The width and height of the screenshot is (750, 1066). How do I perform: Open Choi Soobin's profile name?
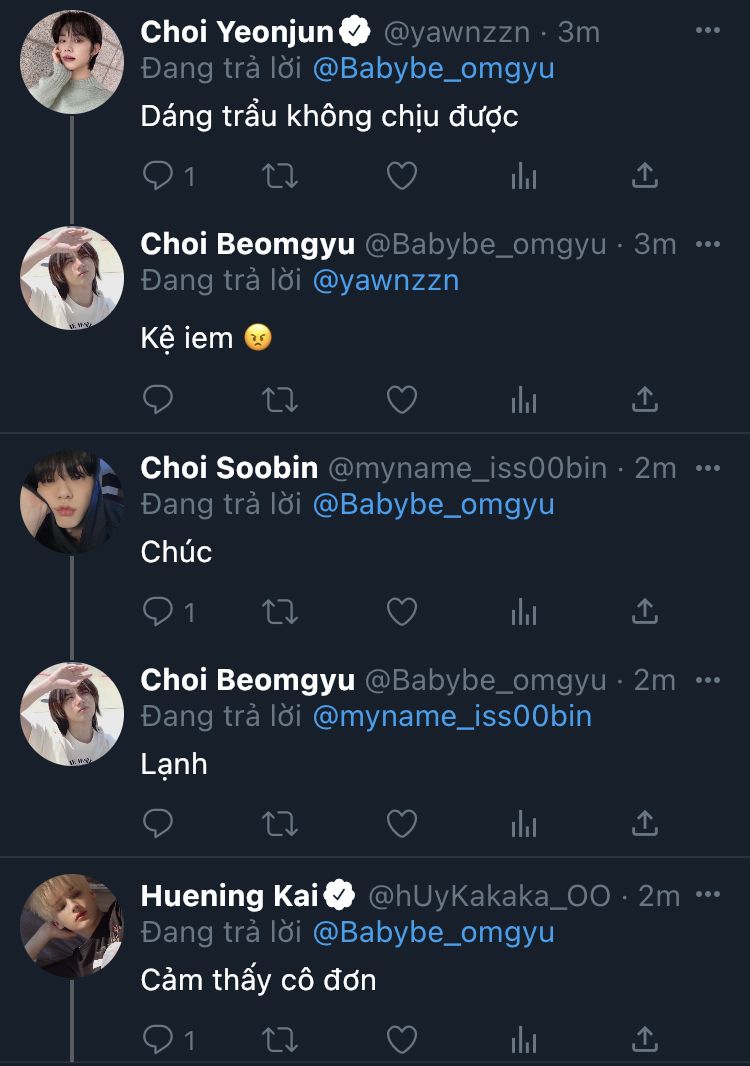[x=229, y=467]
